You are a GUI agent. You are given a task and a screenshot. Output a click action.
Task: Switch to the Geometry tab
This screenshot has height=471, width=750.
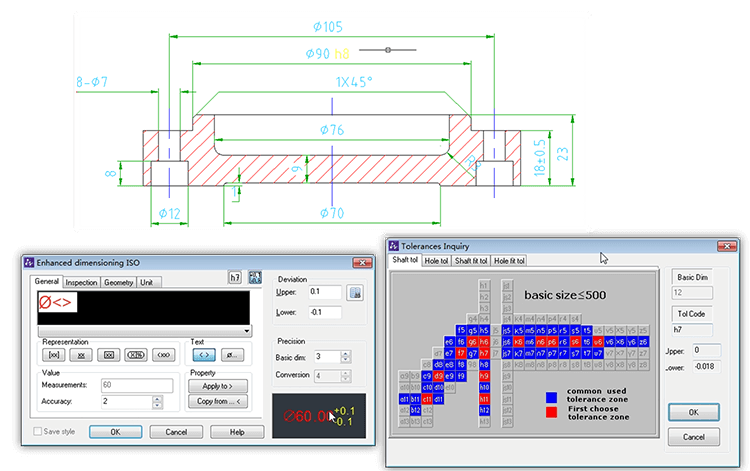click(x=119, y=282)
